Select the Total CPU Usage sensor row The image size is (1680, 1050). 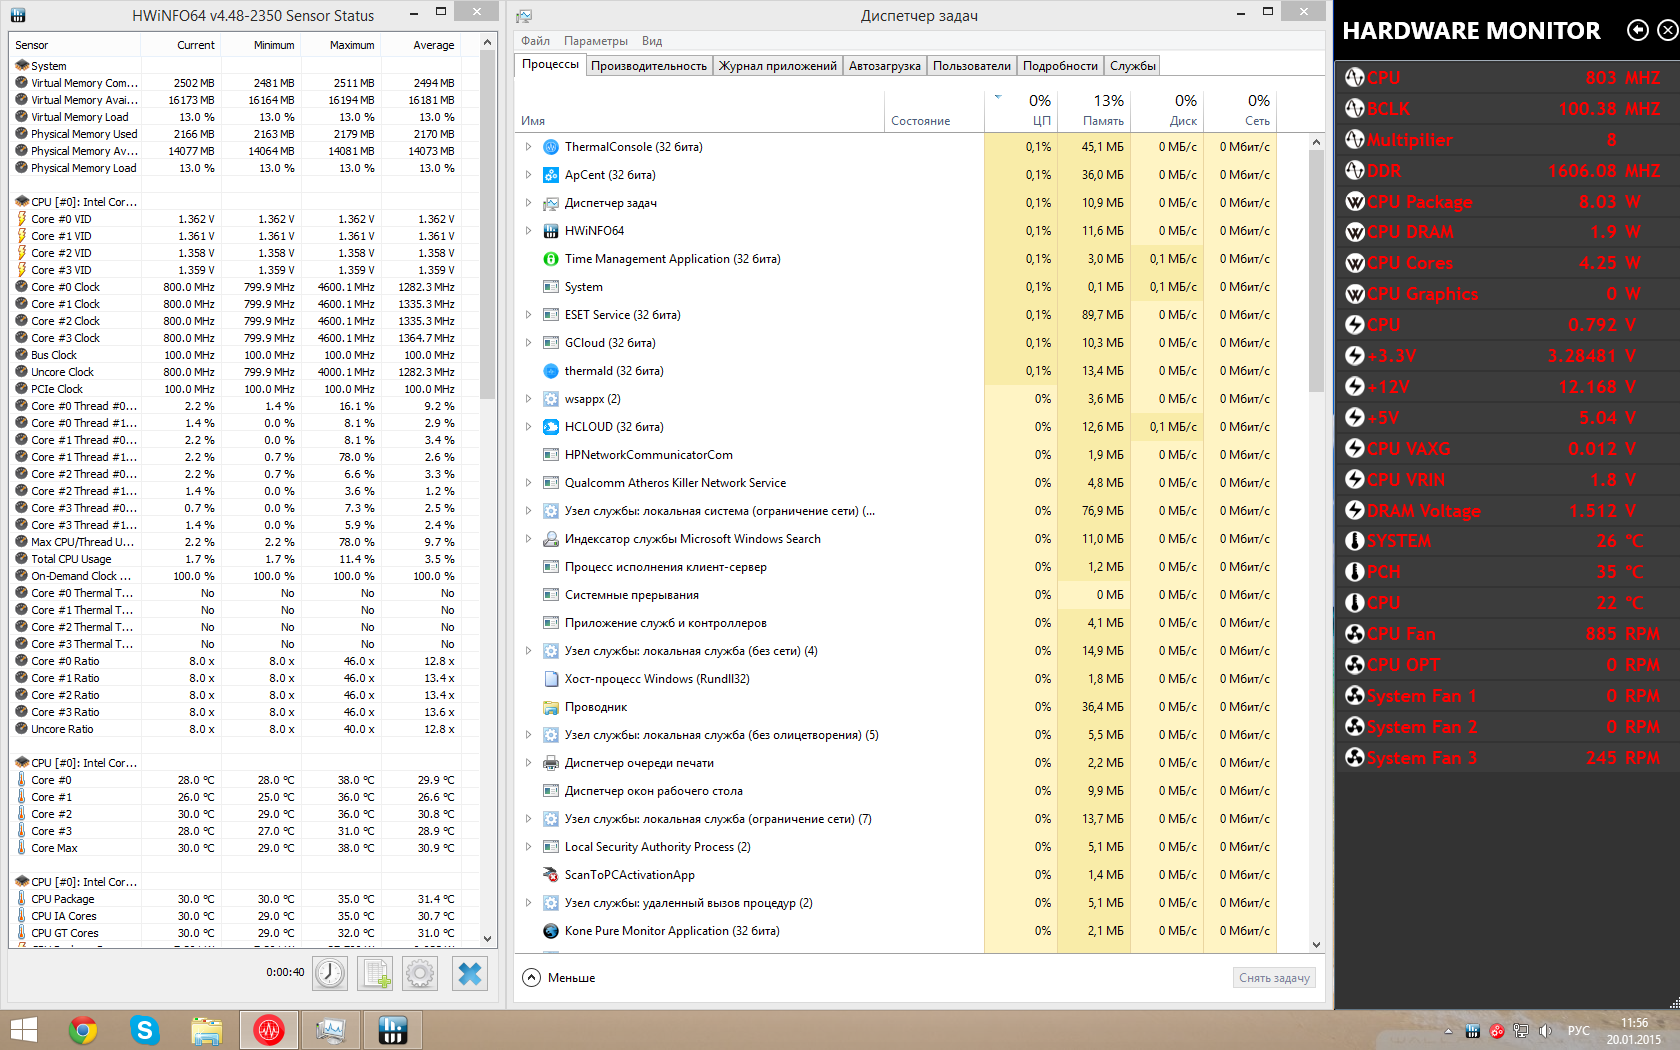[x=236, y=559]
